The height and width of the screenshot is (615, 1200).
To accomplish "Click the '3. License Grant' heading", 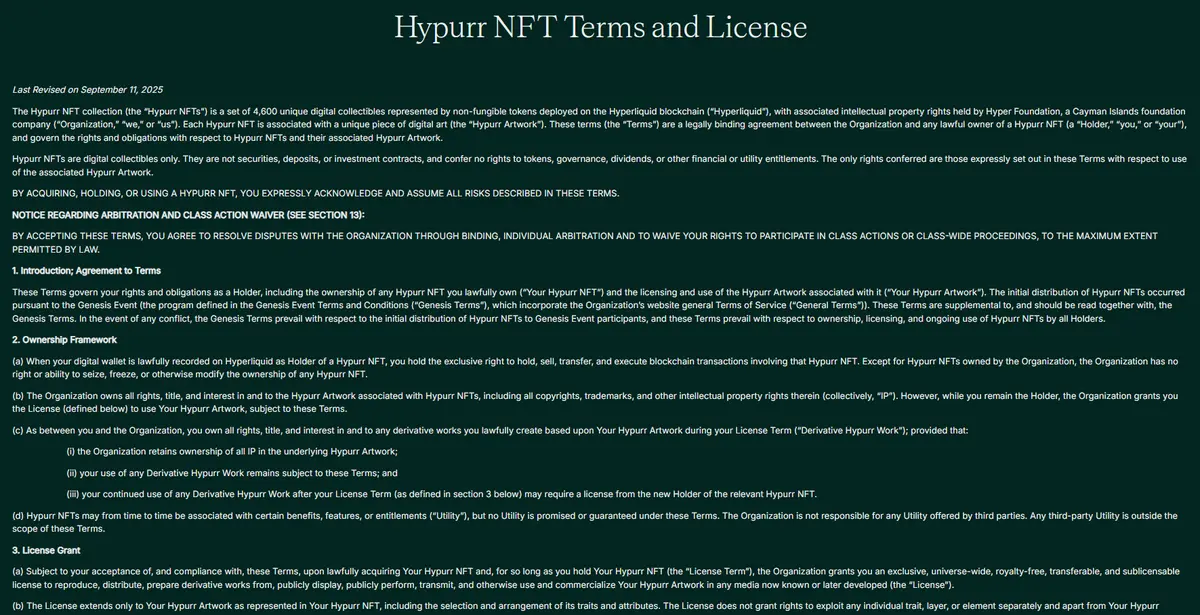I will click(x=45, y=550).
